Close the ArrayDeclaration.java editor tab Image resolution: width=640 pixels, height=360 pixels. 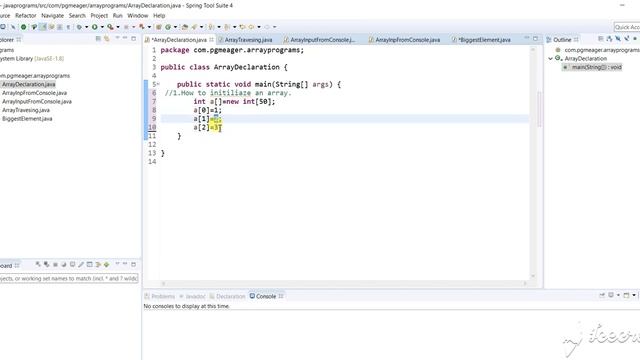211,40
